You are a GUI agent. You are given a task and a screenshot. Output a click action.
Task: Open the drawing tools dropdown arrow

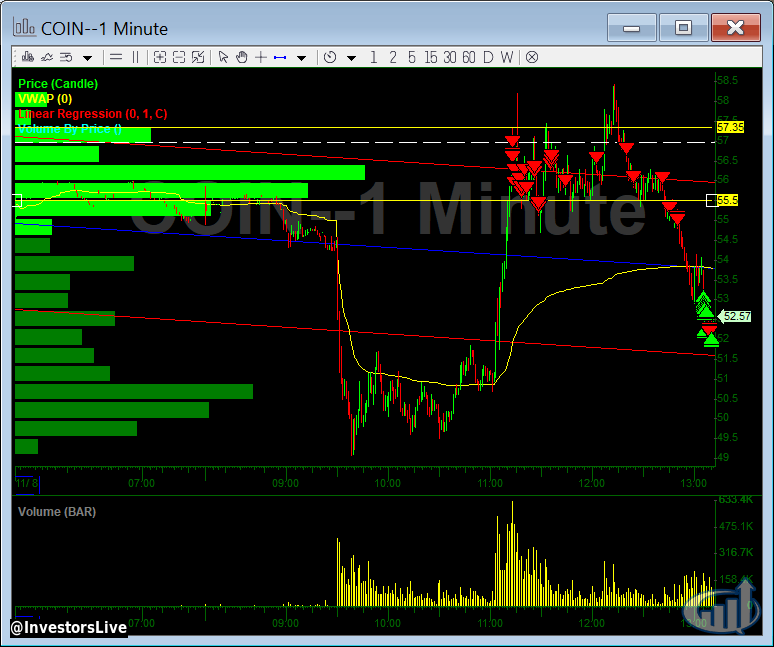tap(301, 58)
